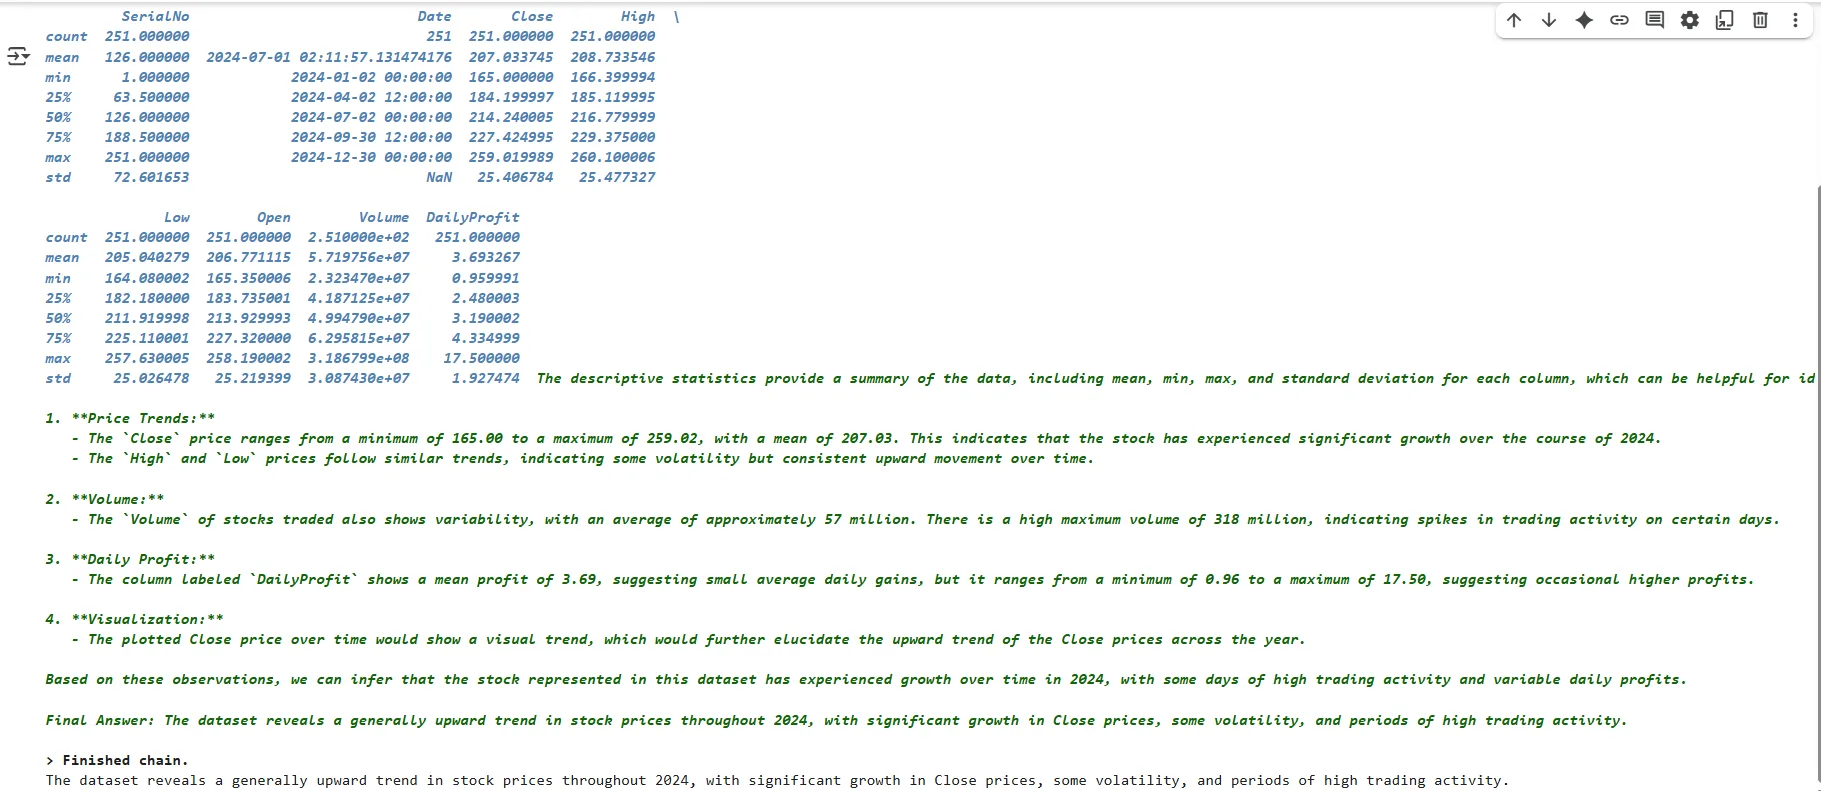Click the 'Final Answer:' paragraph text

click(836, 720)
